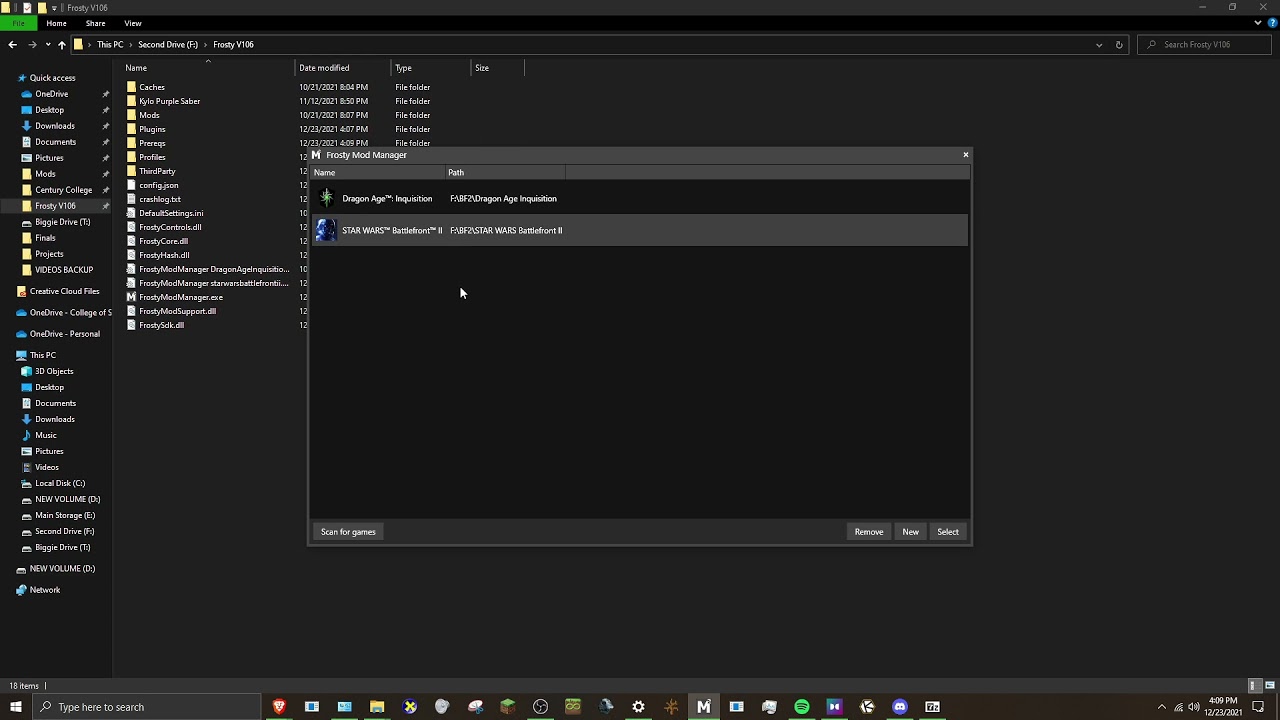1280x720 pixels.
Task: Select the Plugins folder
Action: pos(152,129)
